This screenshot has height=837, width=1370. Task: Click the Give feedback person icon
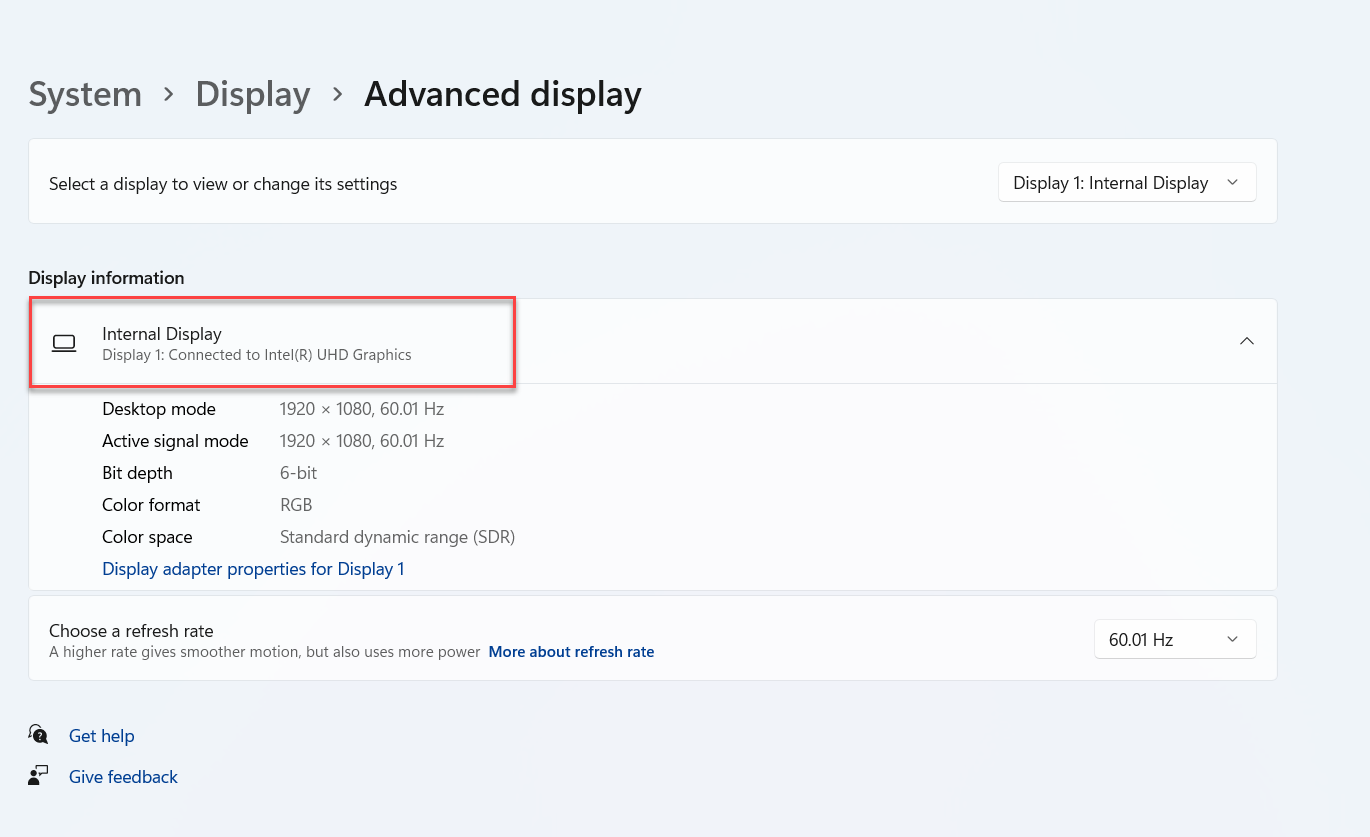pos(38,776)
